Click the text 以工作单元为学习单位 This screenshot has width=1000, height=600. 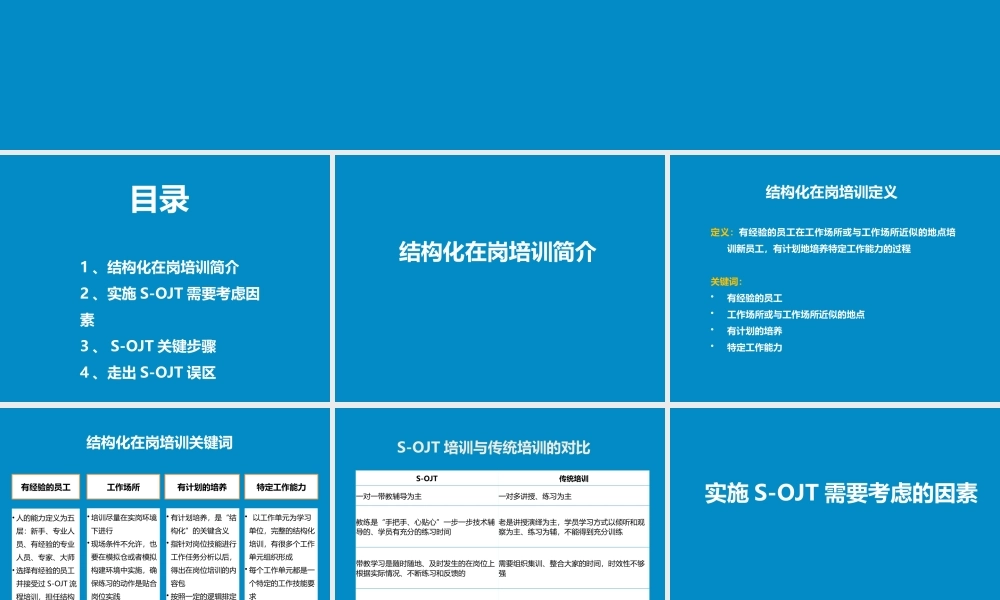(282, 524)
